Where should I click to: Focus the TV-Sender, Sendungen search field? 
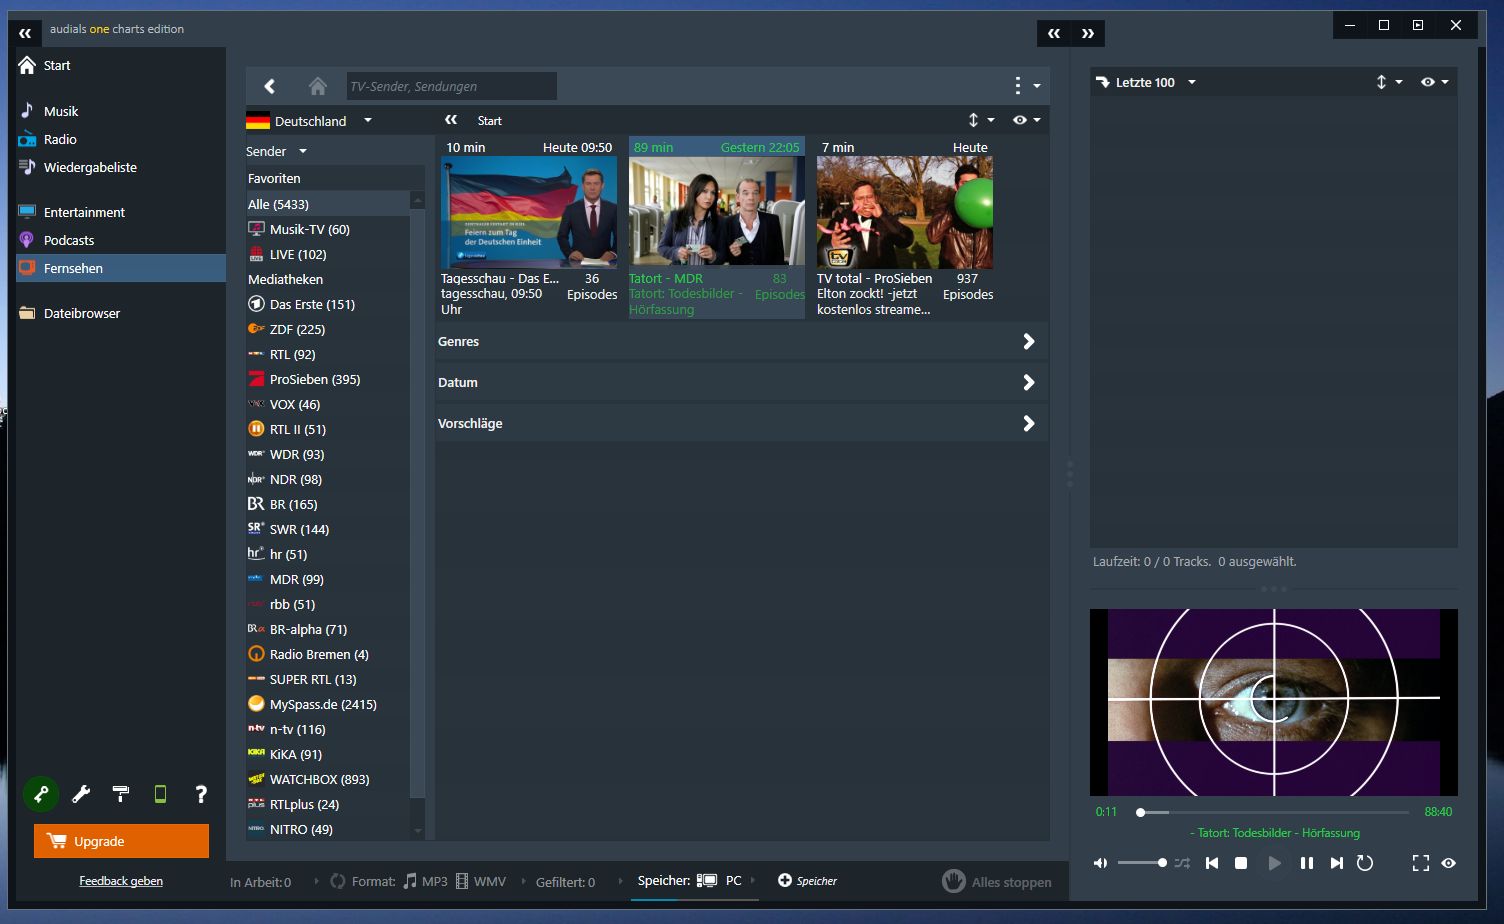tap(451, 86)
